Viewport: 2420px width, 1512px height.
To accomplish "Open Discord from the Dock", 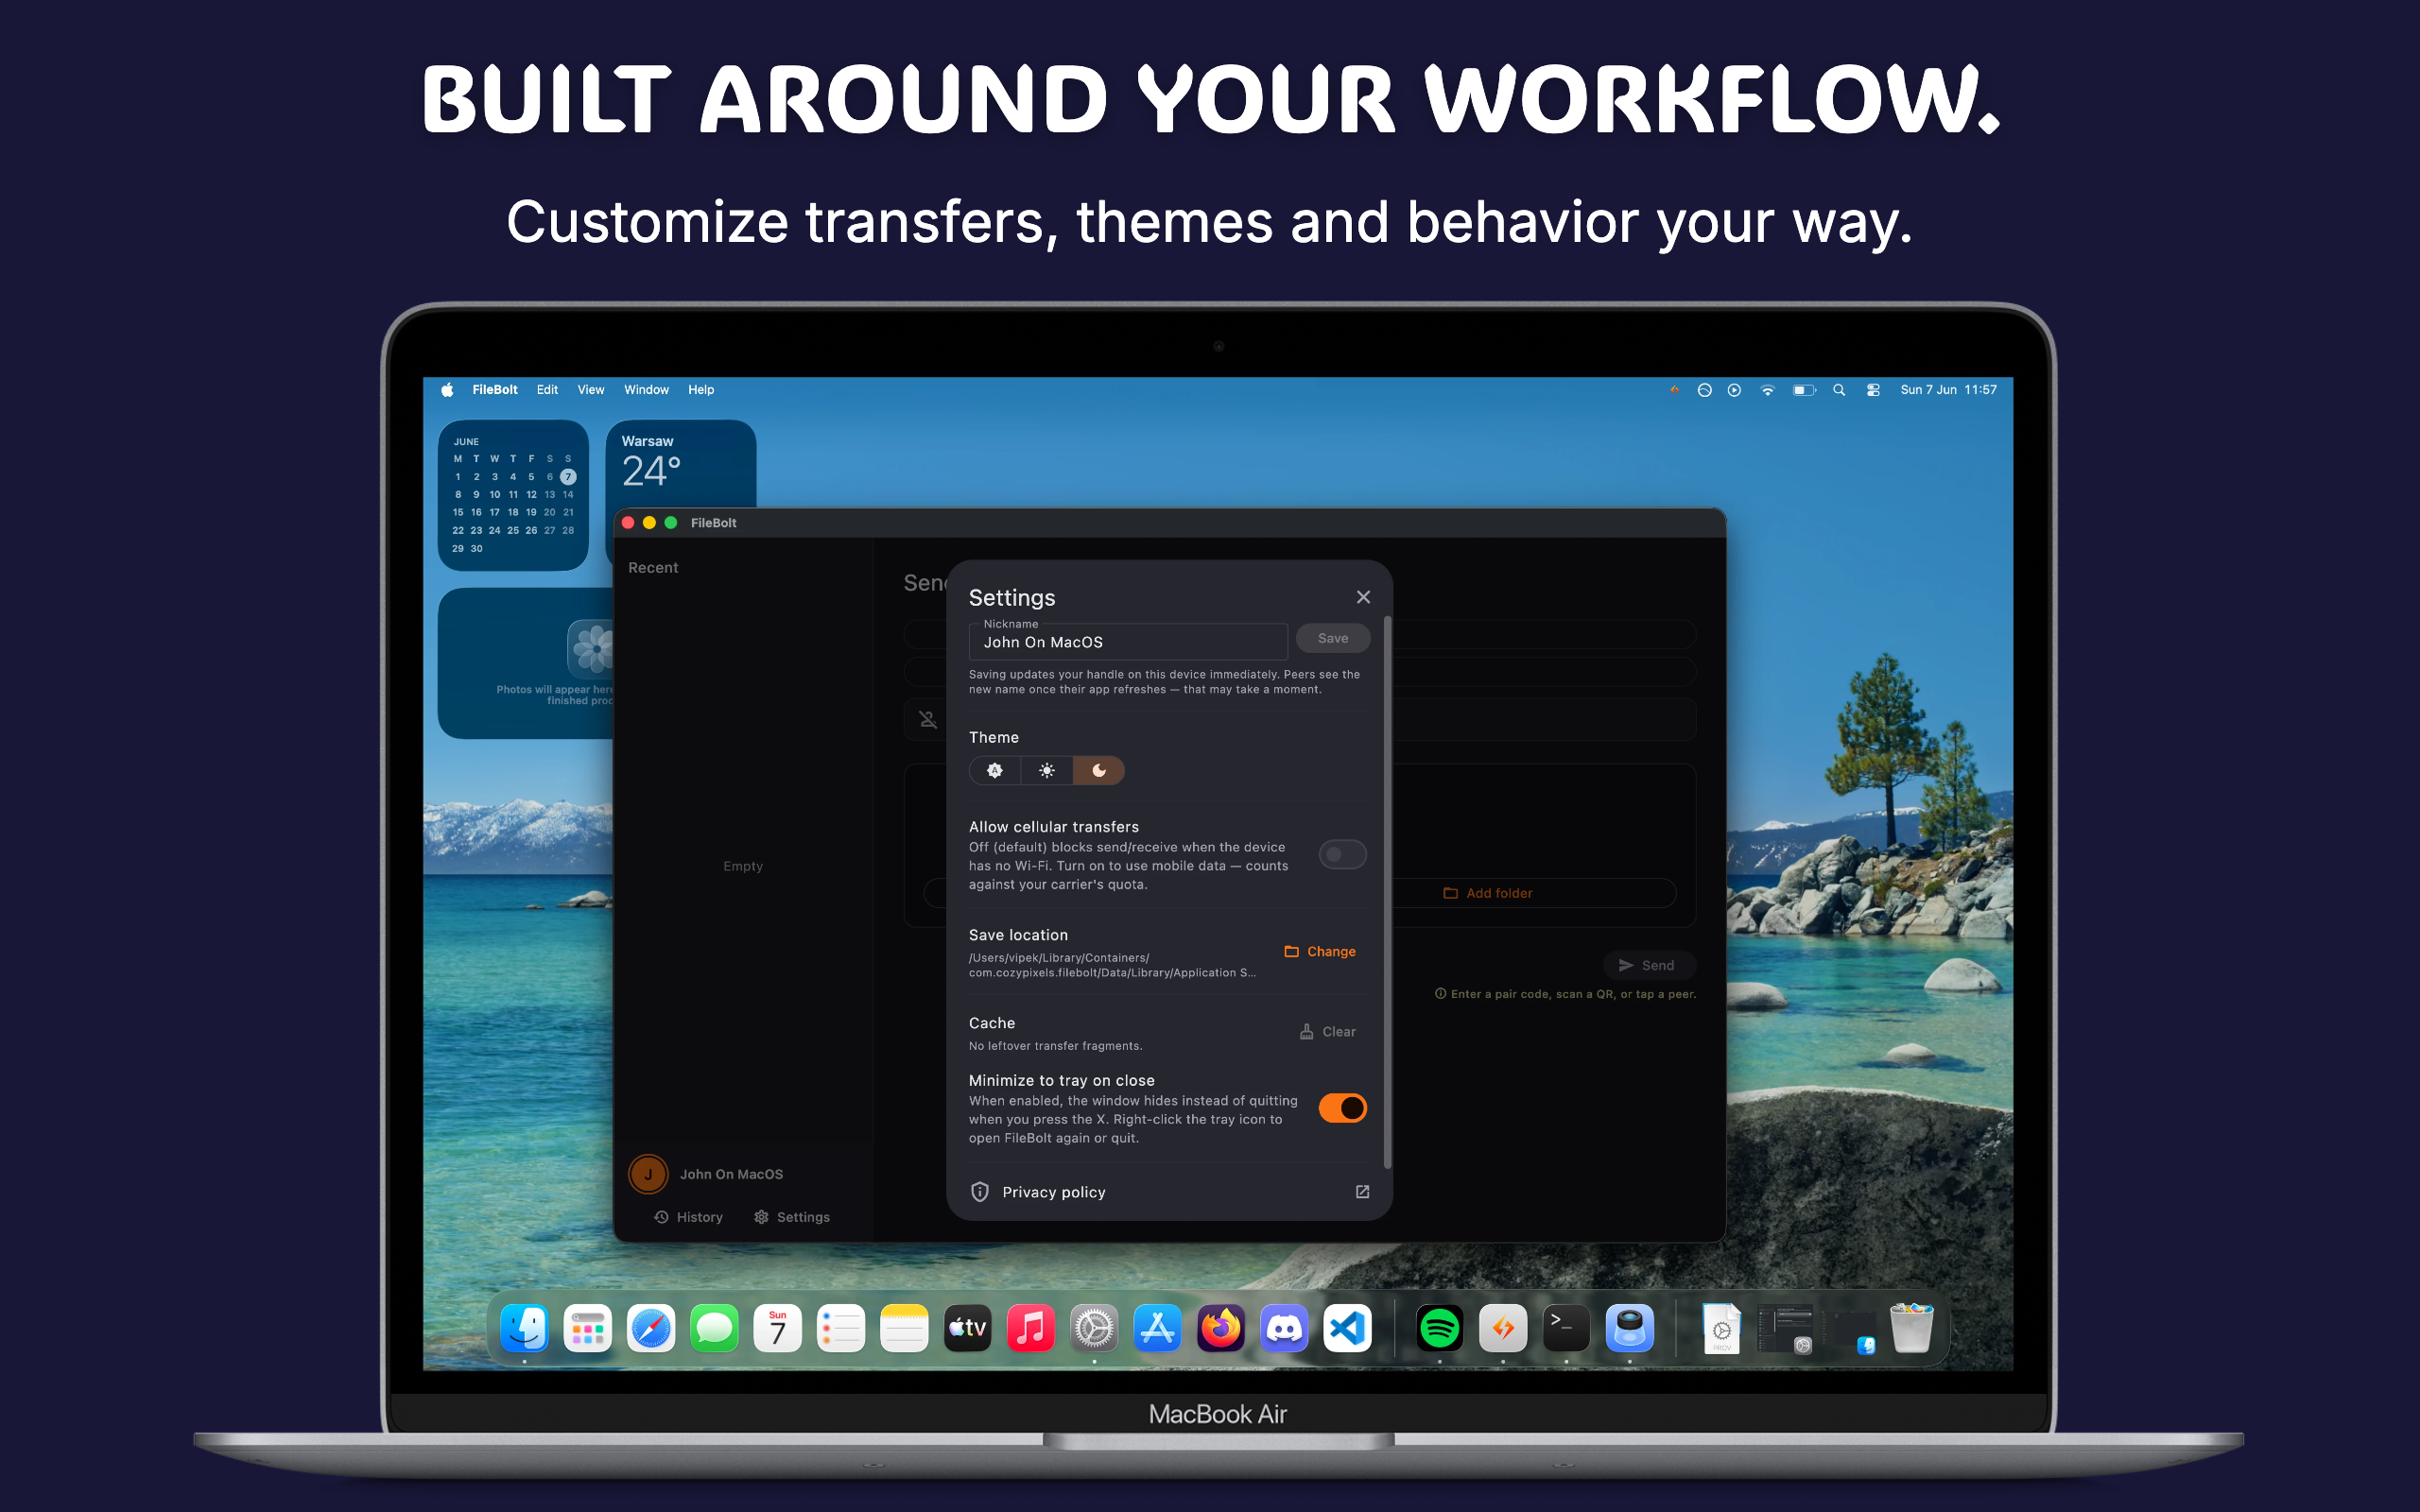I will point(1284,1328).
